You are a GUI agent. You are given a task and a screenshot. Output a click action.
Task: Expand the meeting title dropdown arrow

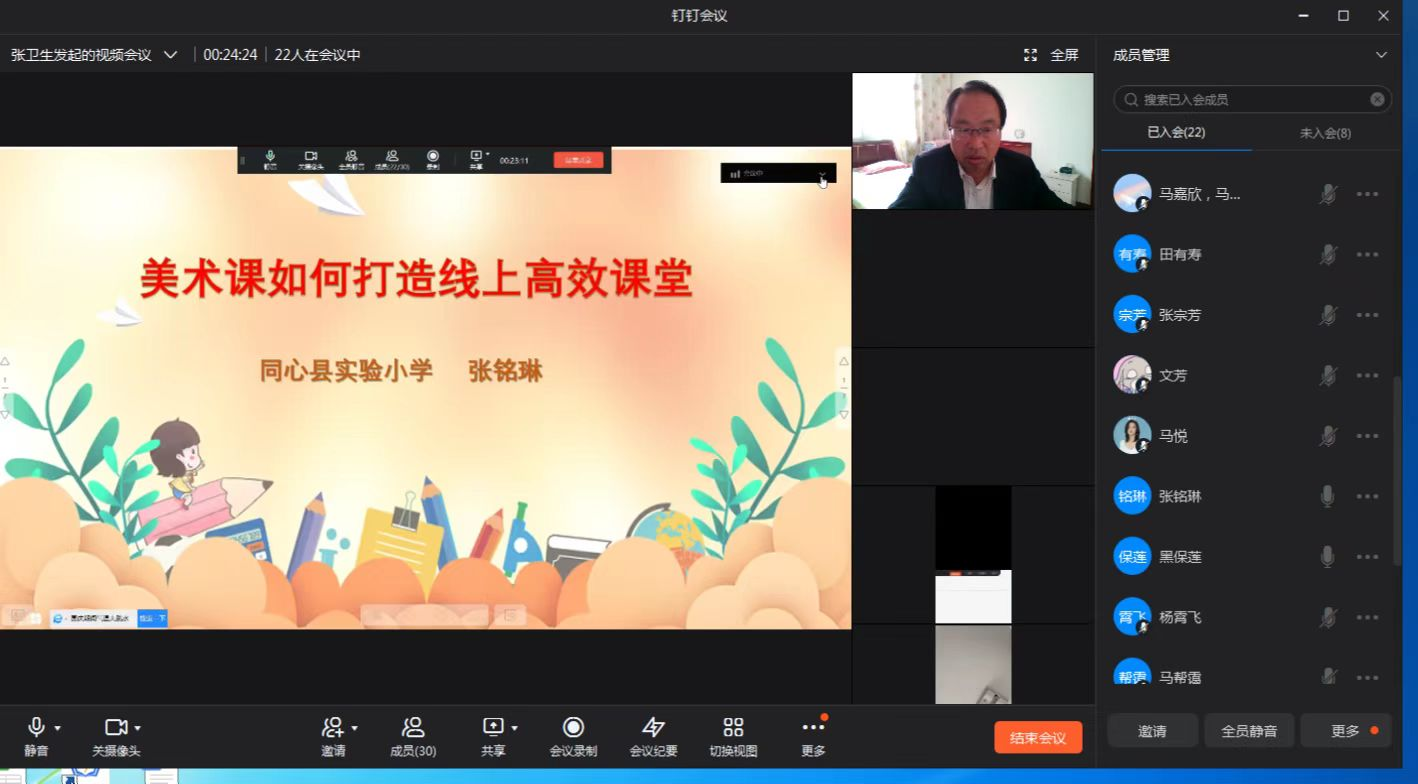(x=170, y=55)
